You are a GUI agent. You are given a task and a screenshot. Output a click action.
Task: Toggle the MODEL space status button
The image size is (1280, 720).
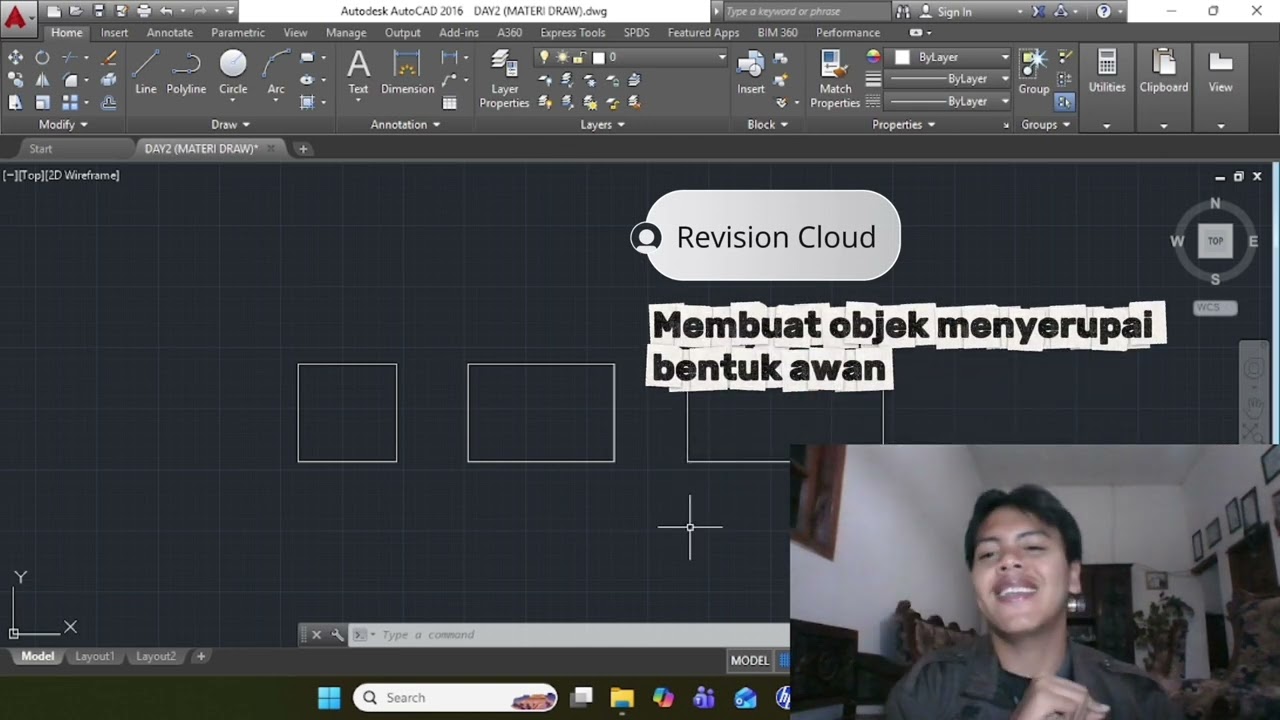750,660
